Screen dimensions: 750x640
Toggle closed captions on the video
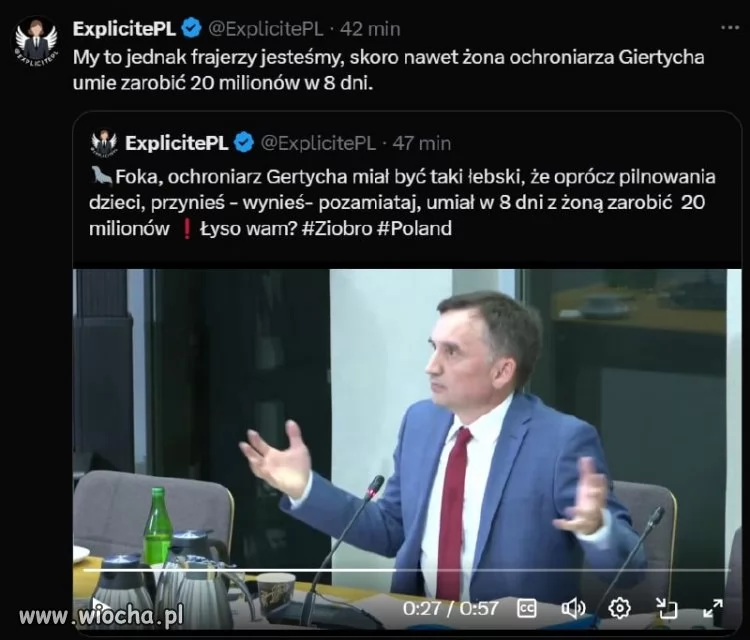tap(527, 607)
